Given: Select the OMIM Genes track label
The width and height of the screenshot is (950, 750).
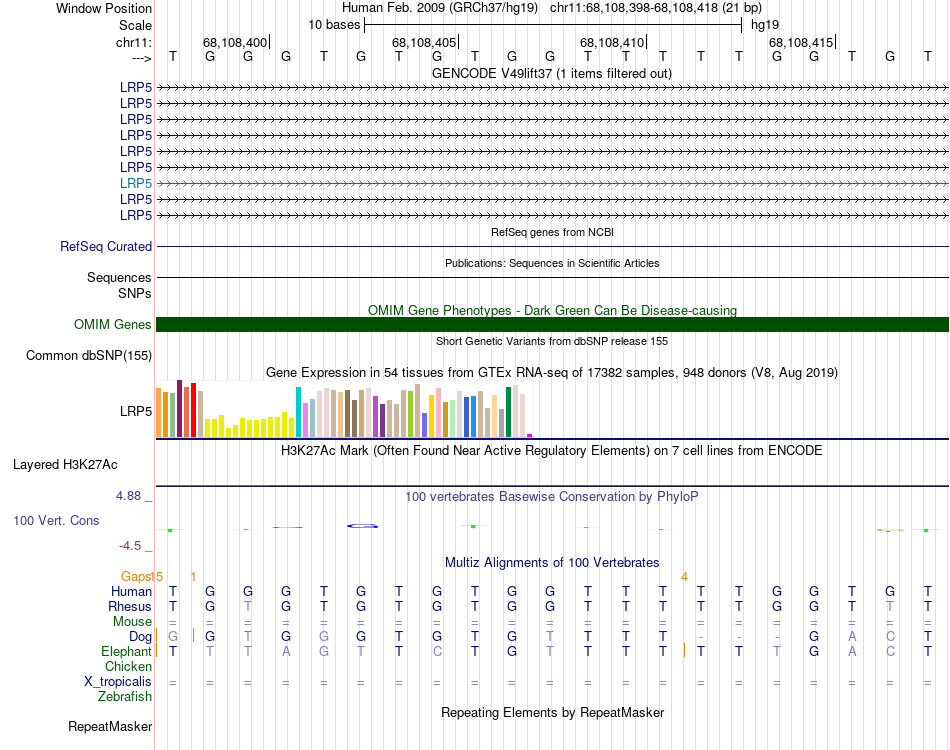Looking at the screenshot, I should point(112,324).
